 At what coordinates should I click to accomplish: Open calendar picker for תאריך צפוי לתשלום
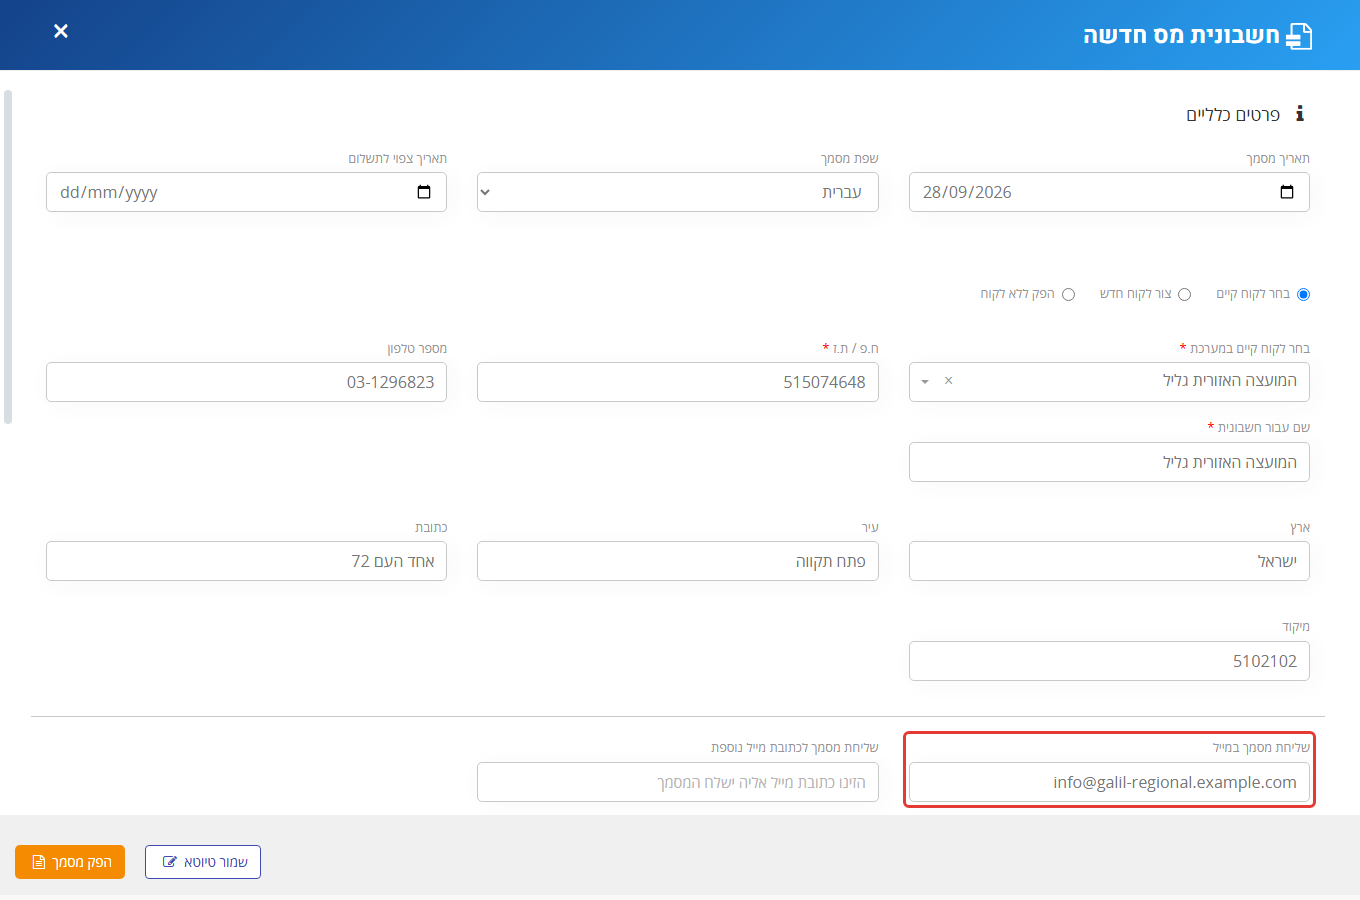(x=424, y=192)
